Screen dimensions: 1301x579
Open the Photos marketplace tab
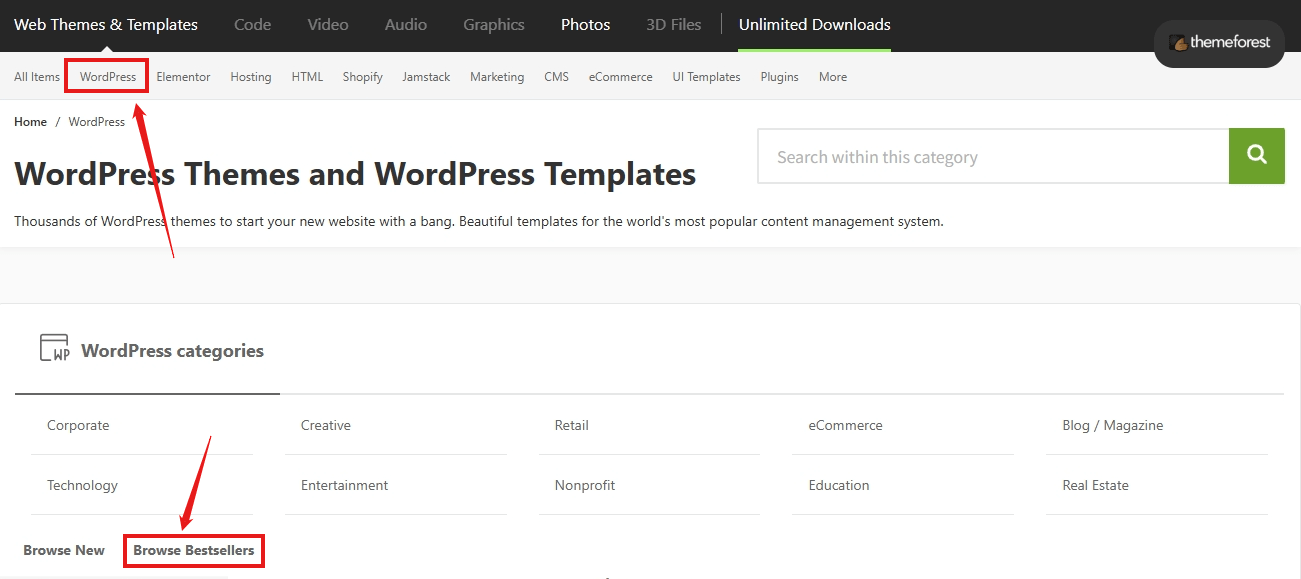coord(585,25)
